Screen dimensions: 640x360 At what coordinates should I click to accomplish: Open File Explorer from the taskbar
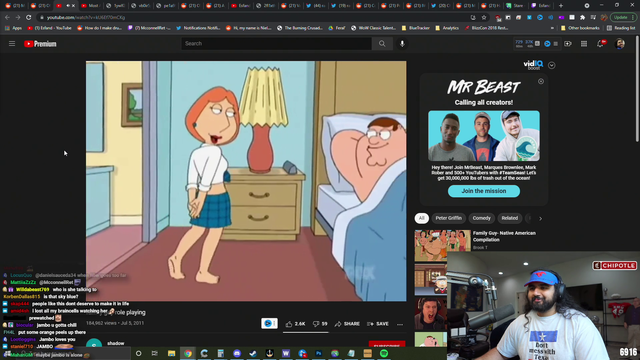171,353
